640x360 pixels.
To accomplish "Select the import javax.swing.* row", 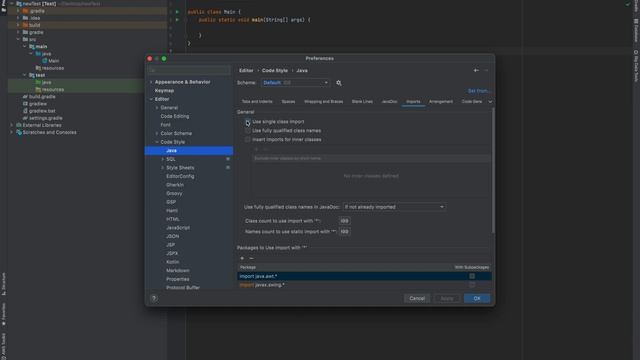I will coord(364,285).
